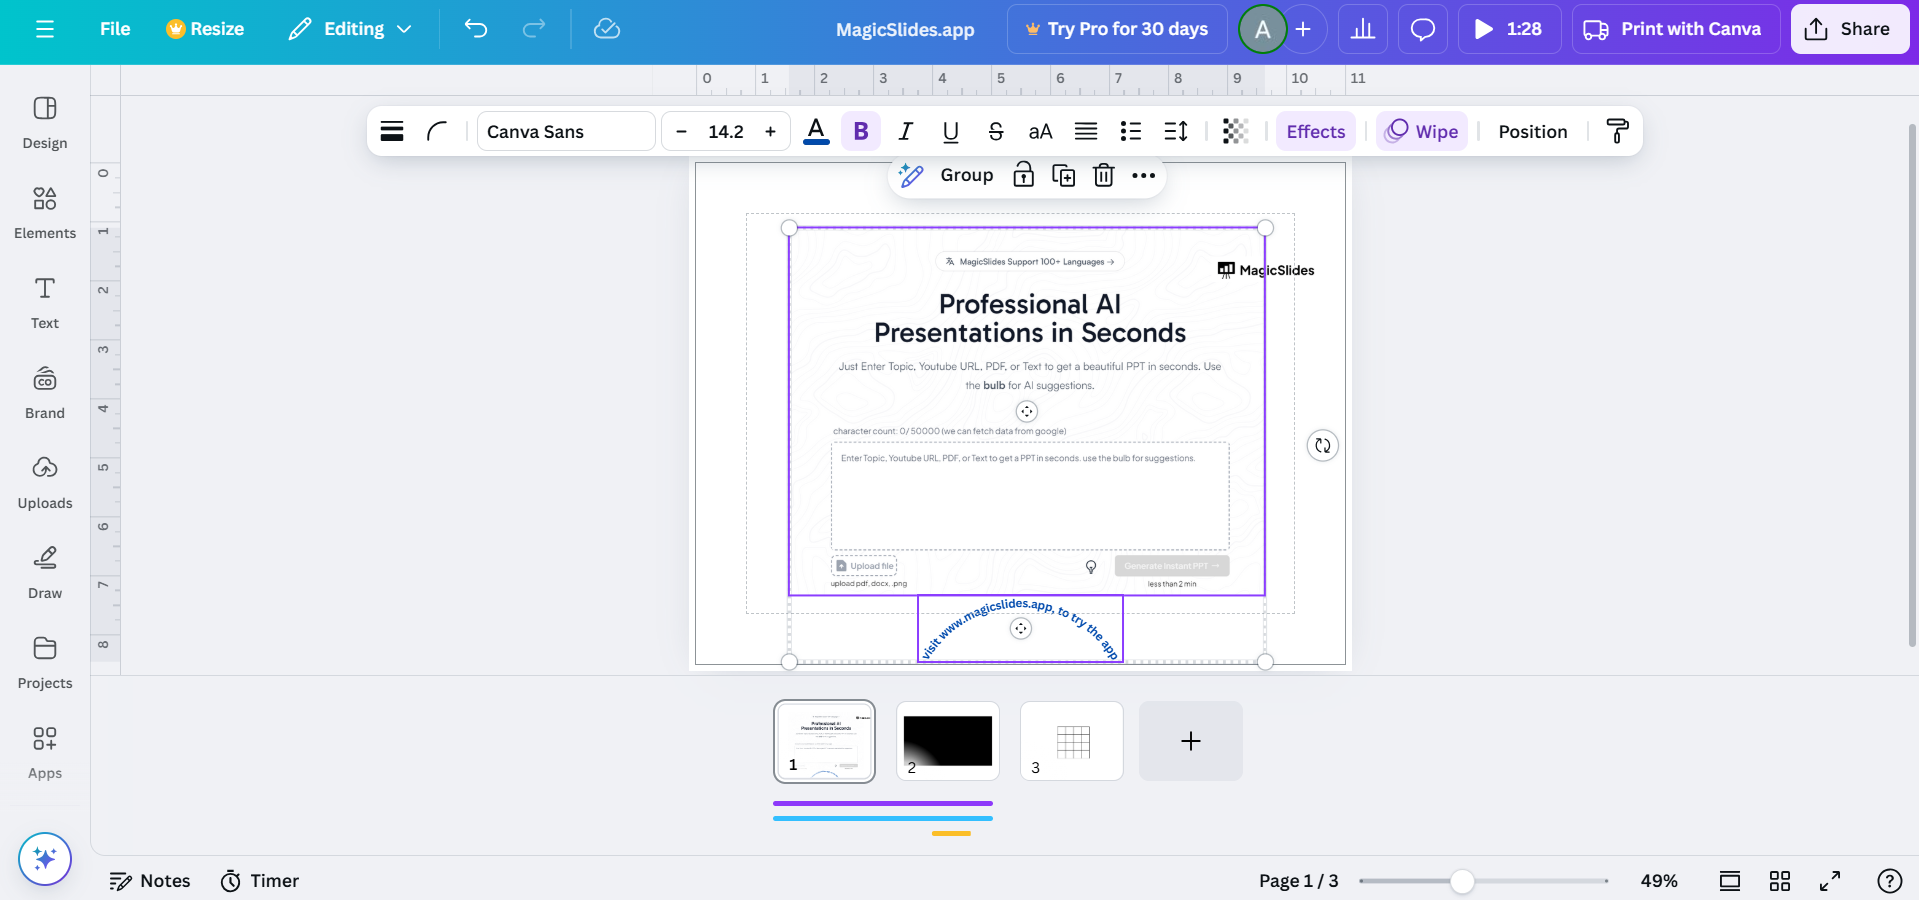Delete the selection with the trash icon
Viewport: 1919px width, 900px height.
1103,175
